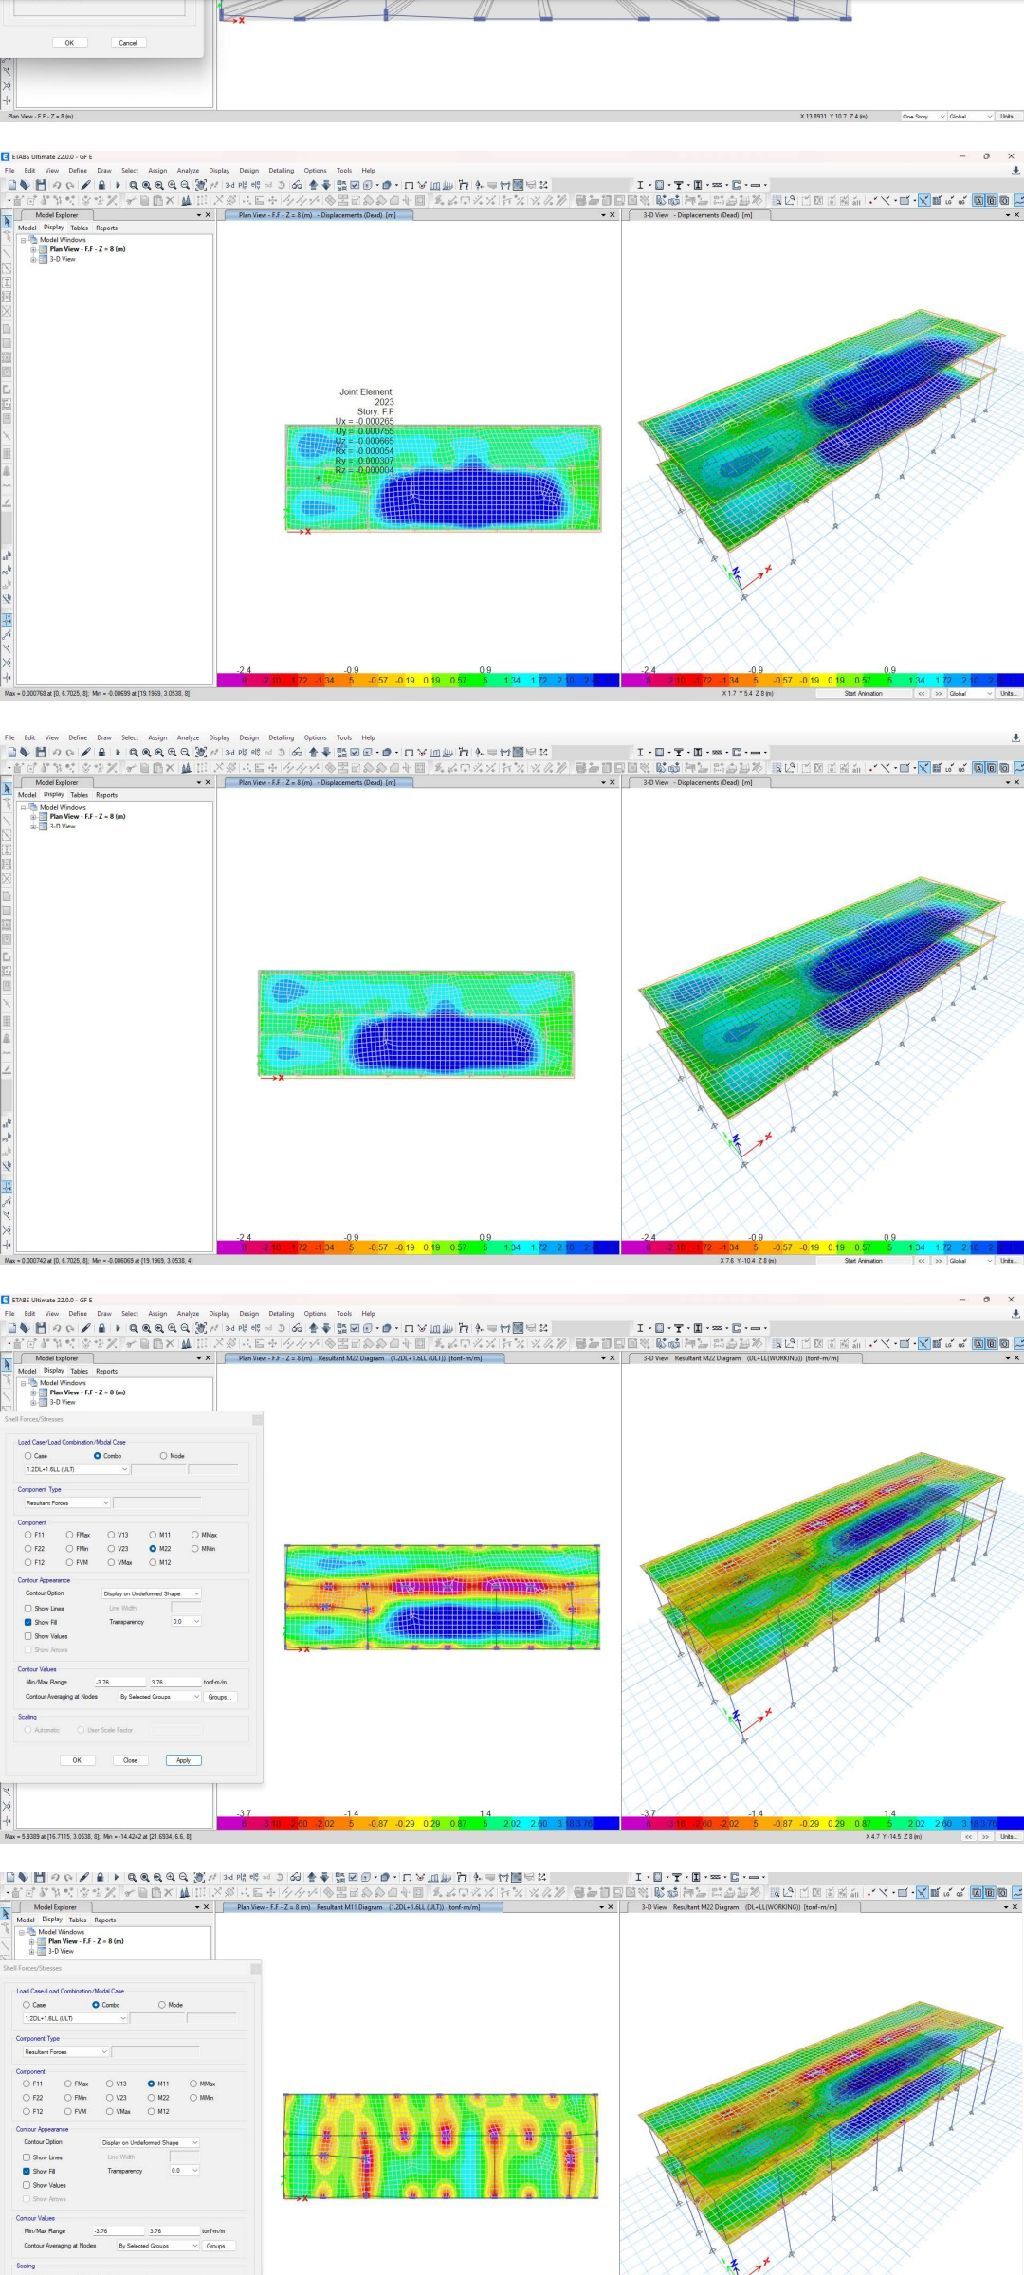The width and height of the screenshot is (1024, 2275).
Task: Click the Lock model icon in topmost toolbar
Action: tap(102, 185)
